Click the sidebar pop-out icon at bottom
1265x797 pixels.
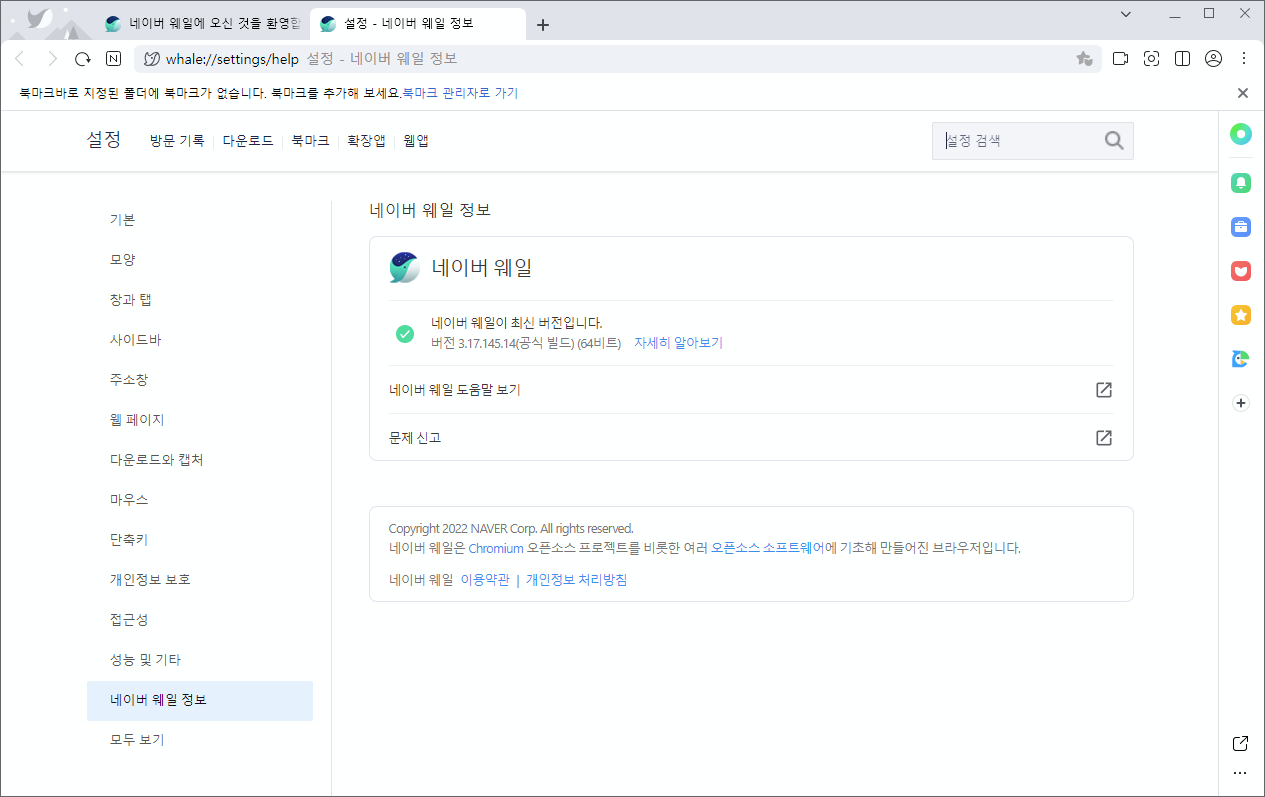tap(1240, 743)
